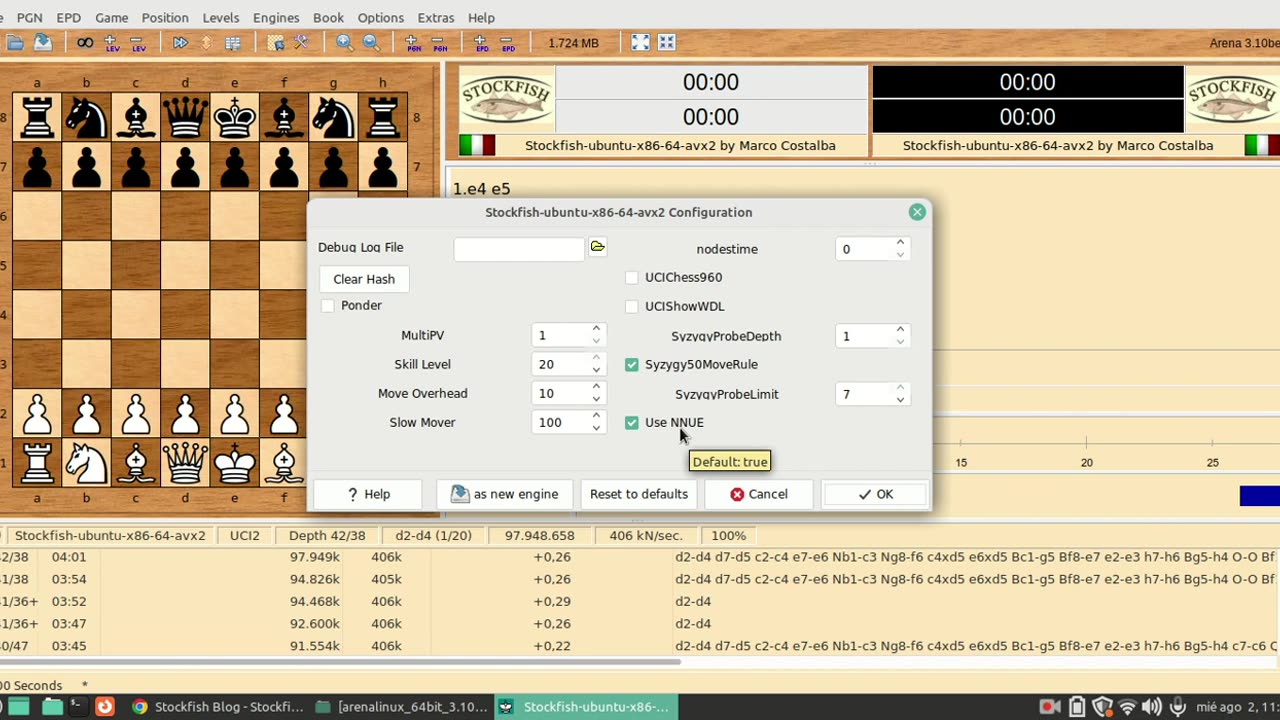This screenshot has height=720, width=1280.
Task: Open the move list table icon
Action: pyautogui.click(x=233, y=43)
